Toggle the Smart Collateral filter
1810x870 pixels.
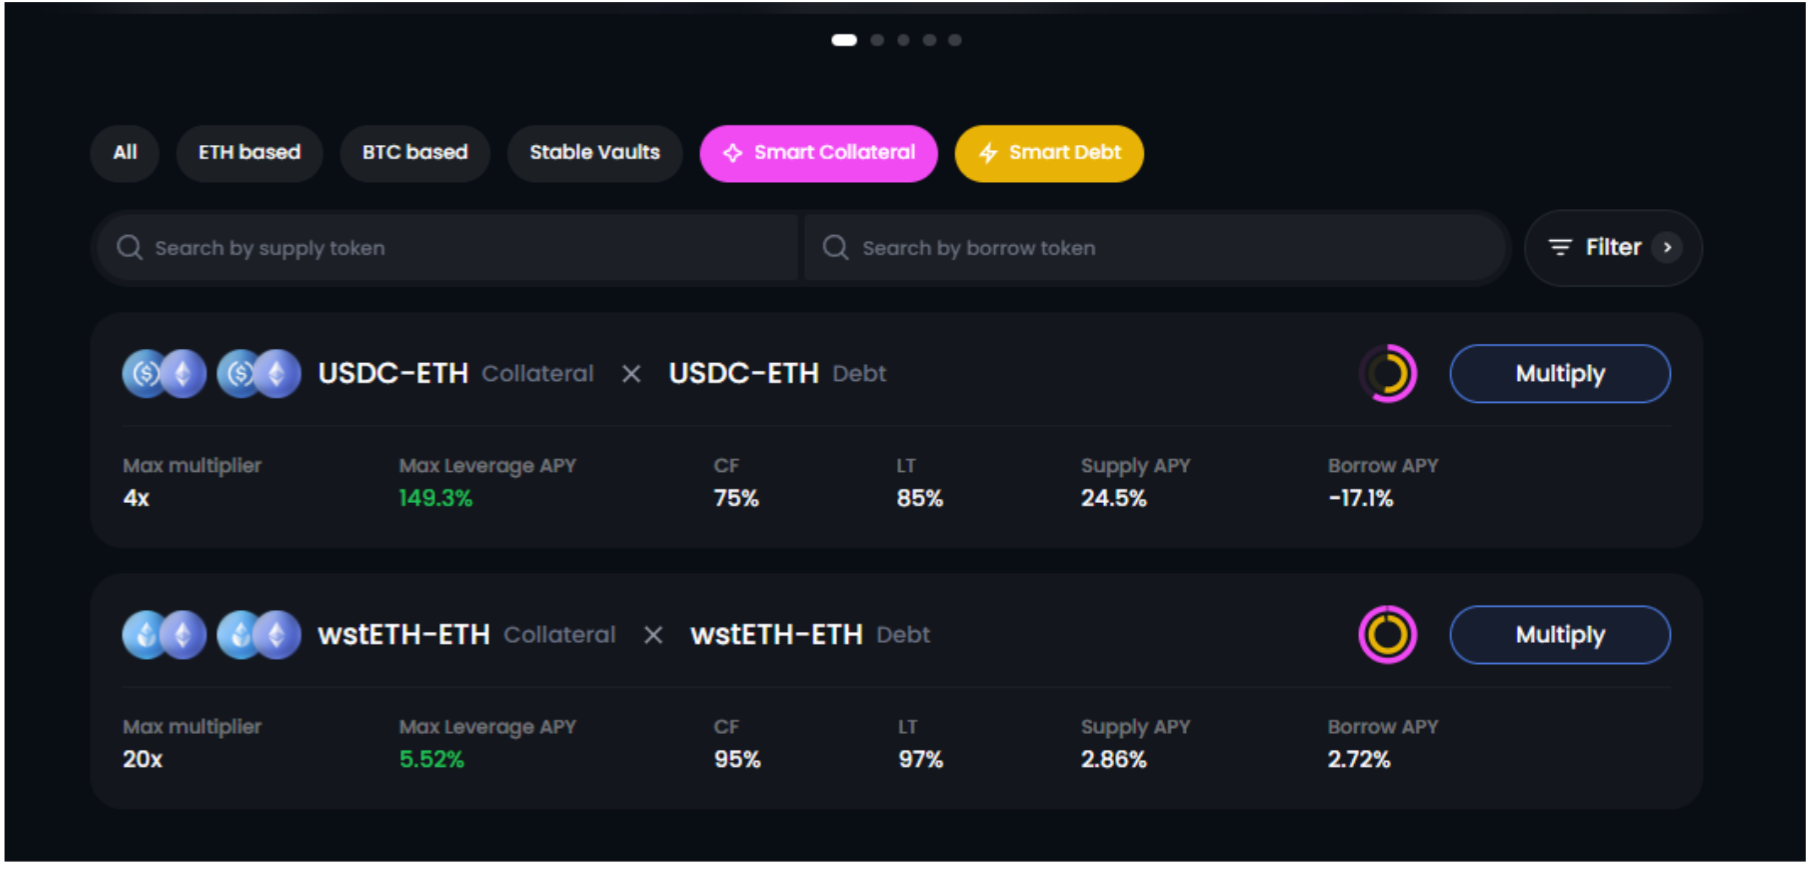(818, 153)
